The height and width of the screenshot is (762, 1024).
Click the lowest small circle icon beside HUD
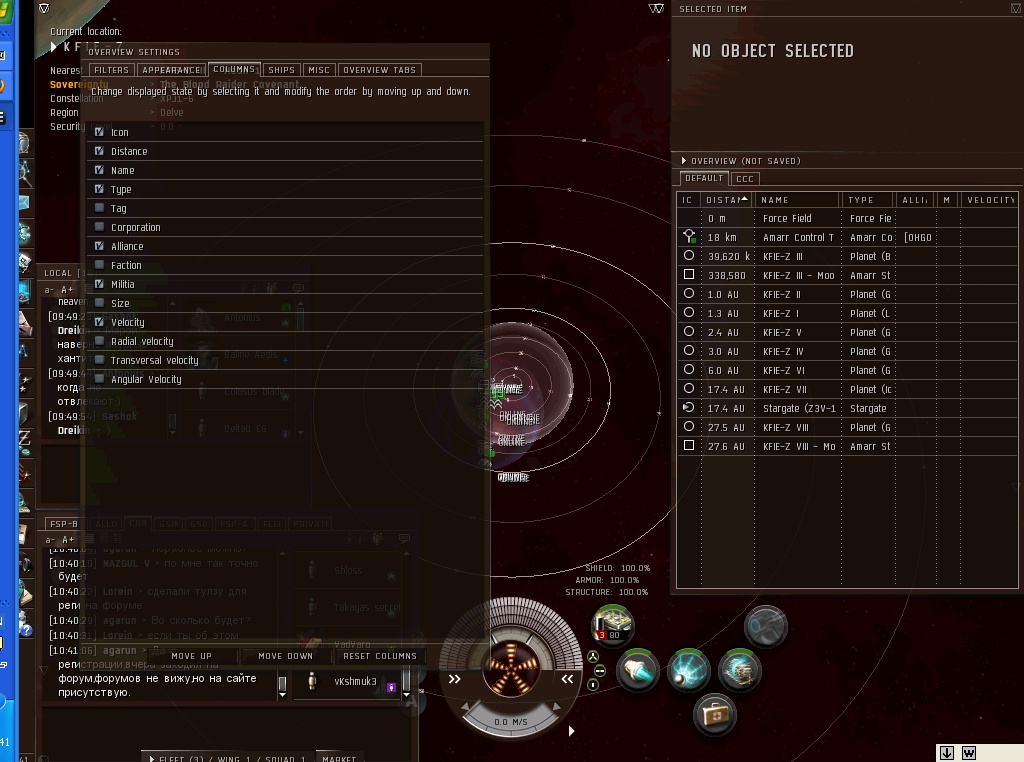593,684
